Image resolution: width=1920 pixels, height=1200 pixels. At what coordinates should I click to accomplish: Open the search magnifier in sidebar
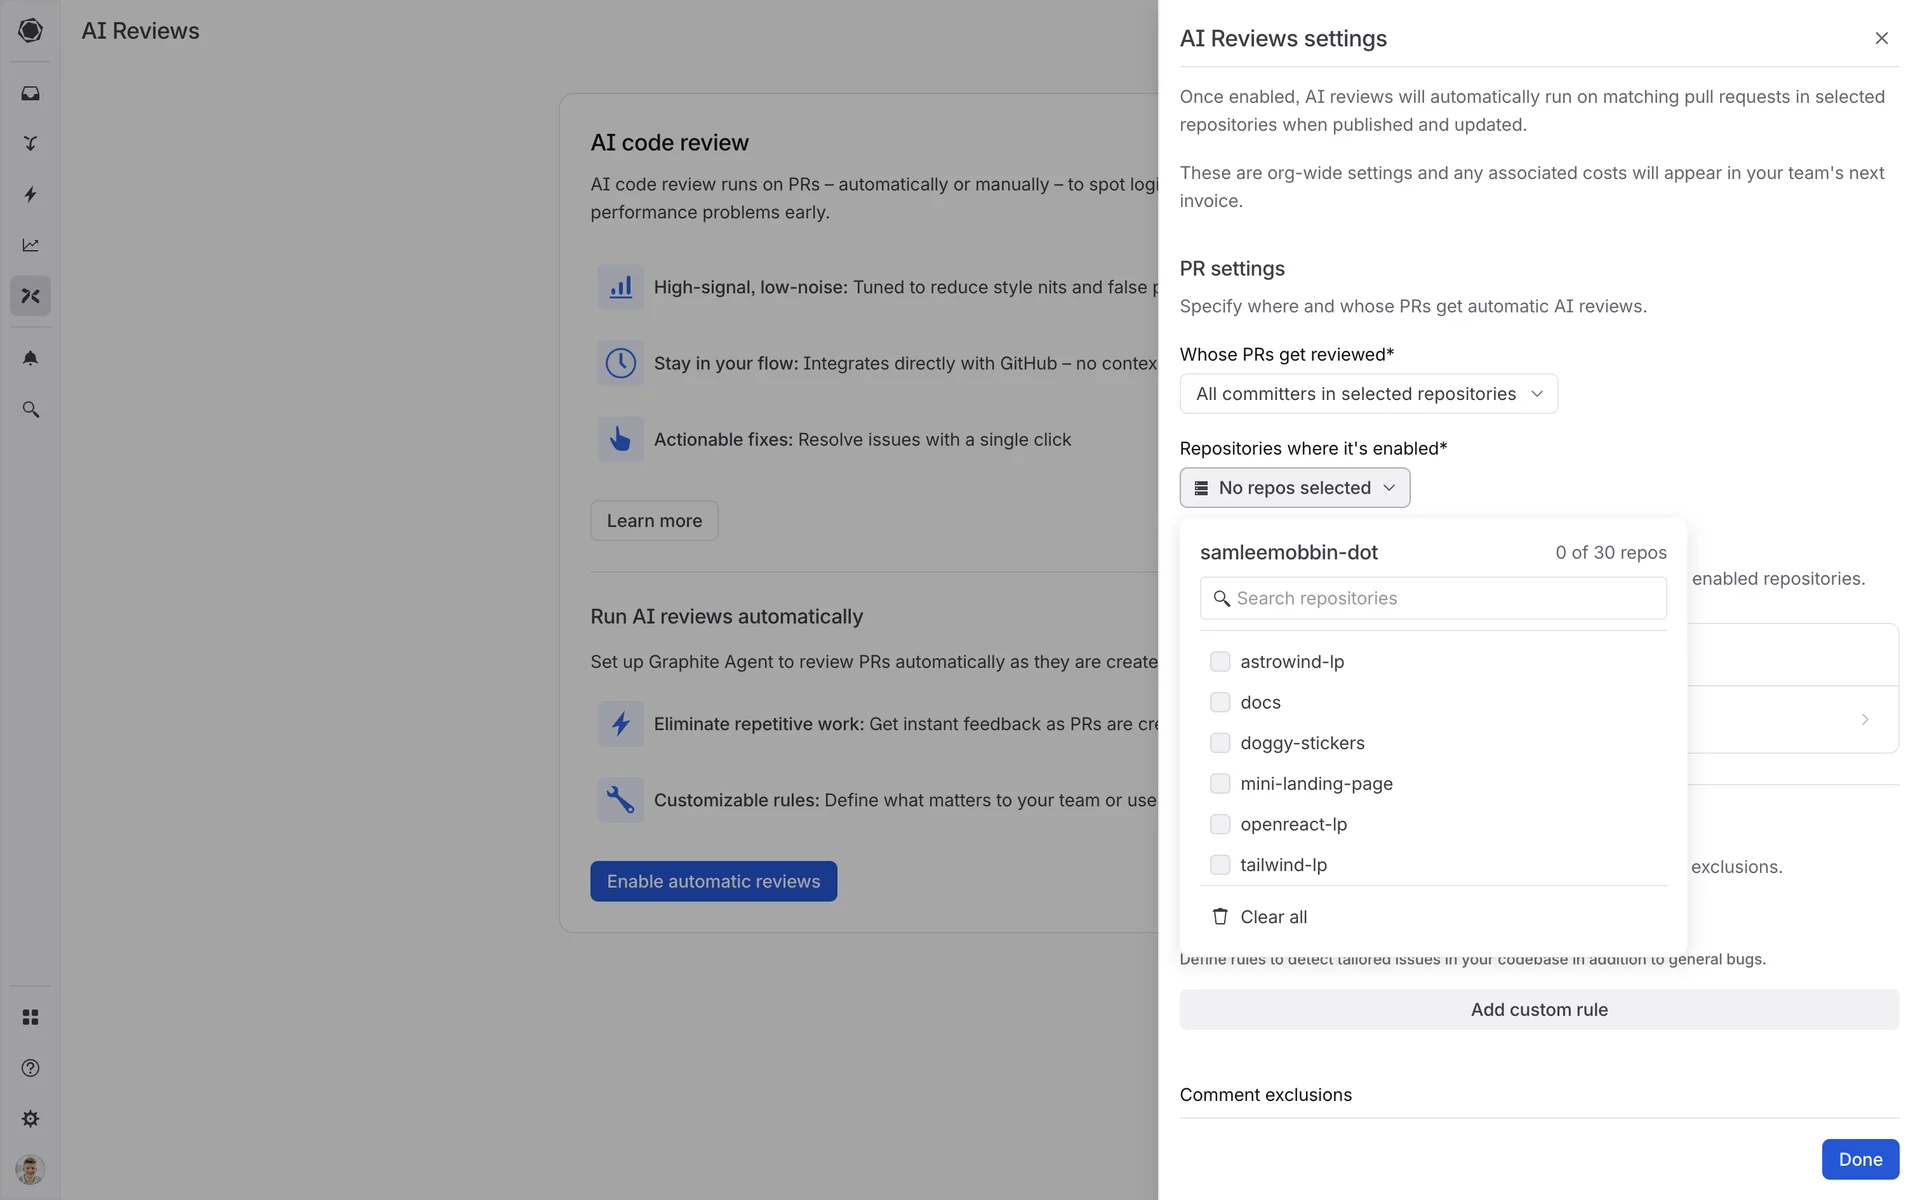coord(30,409)
